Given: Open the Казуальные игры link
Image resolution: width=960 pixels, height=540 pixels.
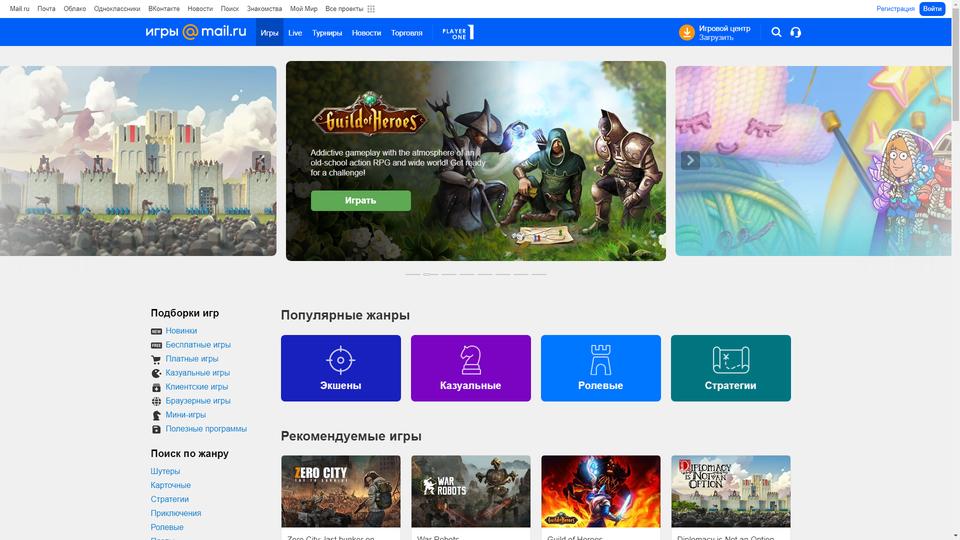Looking at the screenshot, I should point(198,373).
